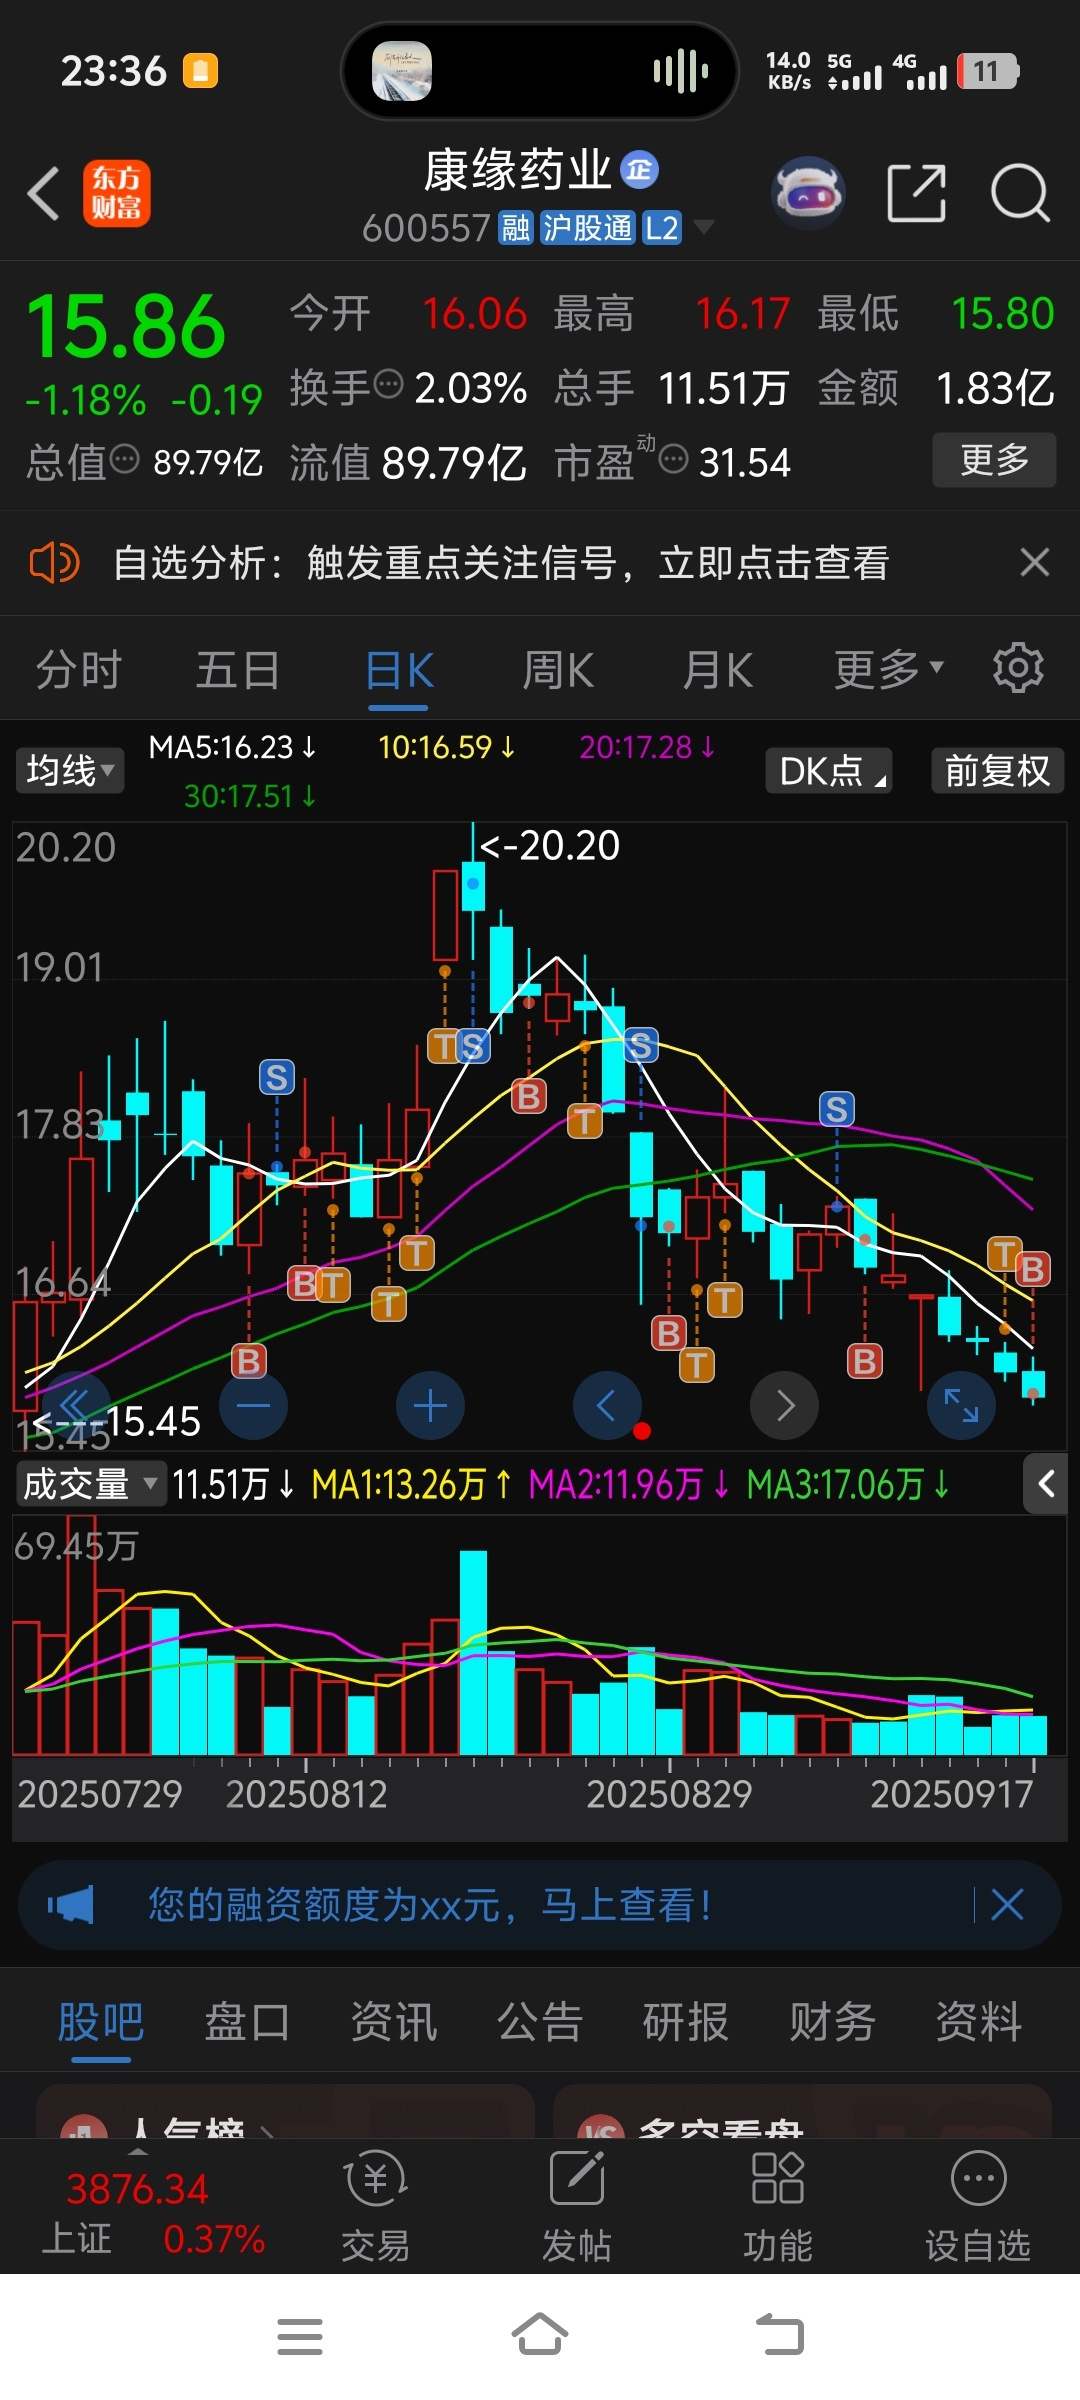1080x2400 pixels.
Task: Tap 总值 info circle
Action: click(124, 459)
